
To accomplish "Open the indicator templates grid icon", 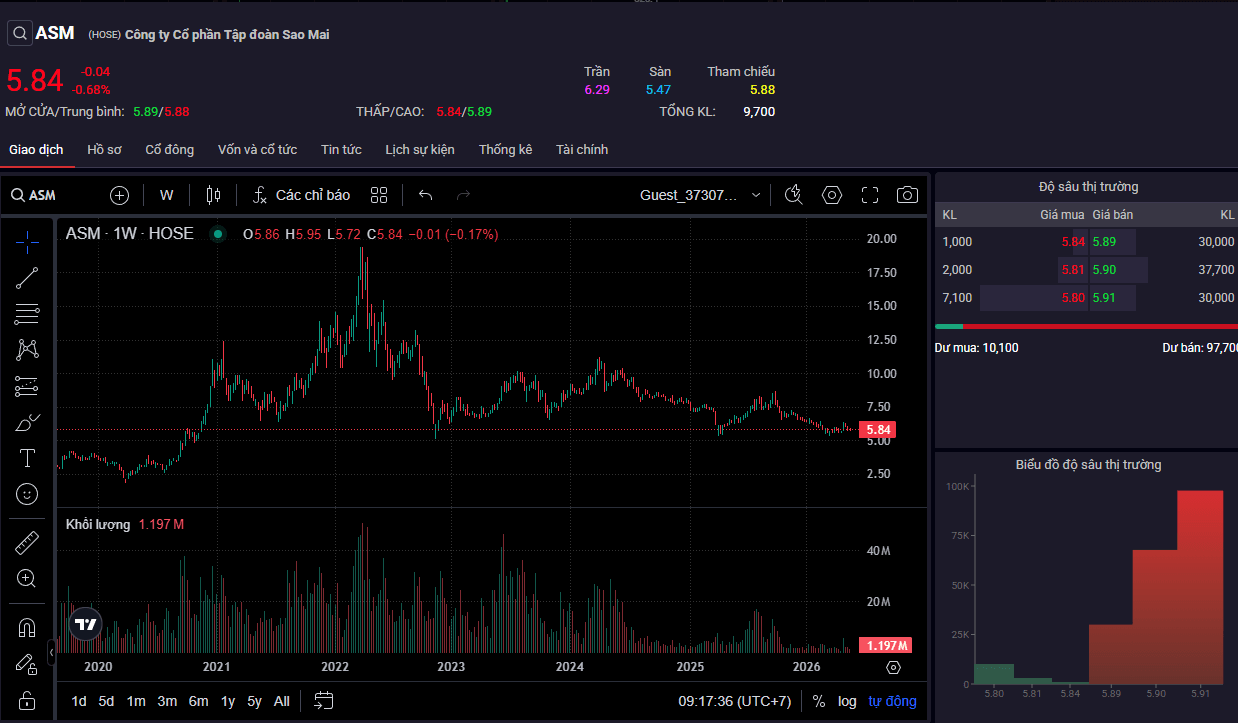I will pos(379,195).
